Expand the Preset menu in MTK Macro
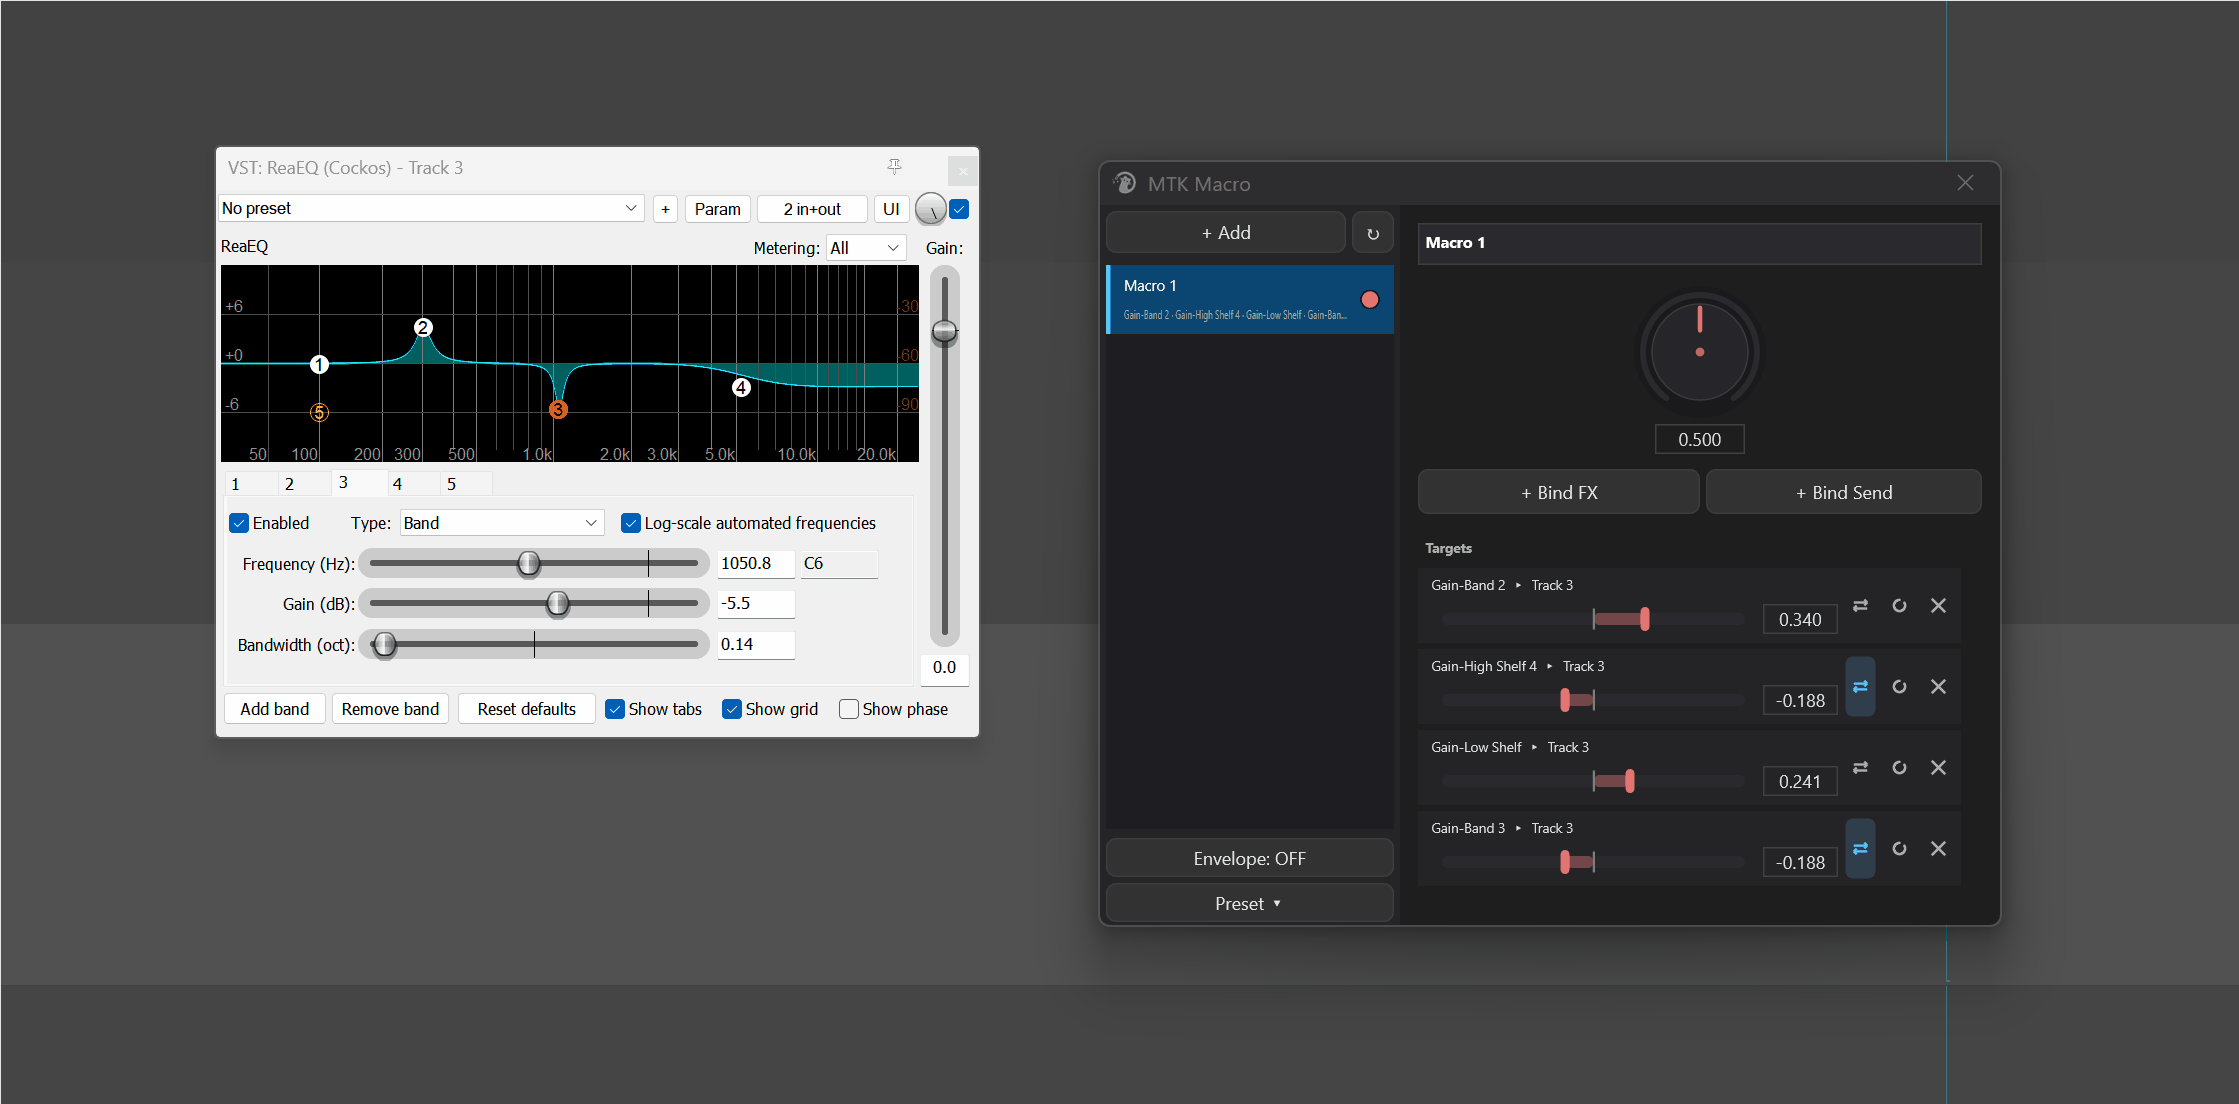This screenshot has height=1104, width=2239. (1249, 903)
